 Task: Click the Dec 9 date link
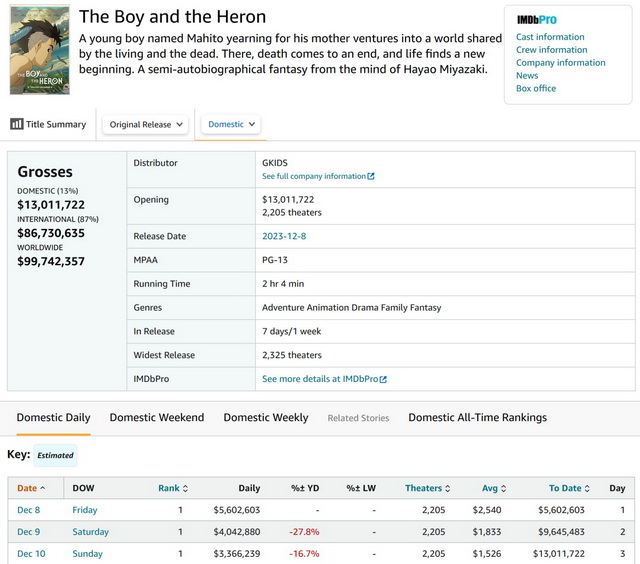(x=29, y=532)
